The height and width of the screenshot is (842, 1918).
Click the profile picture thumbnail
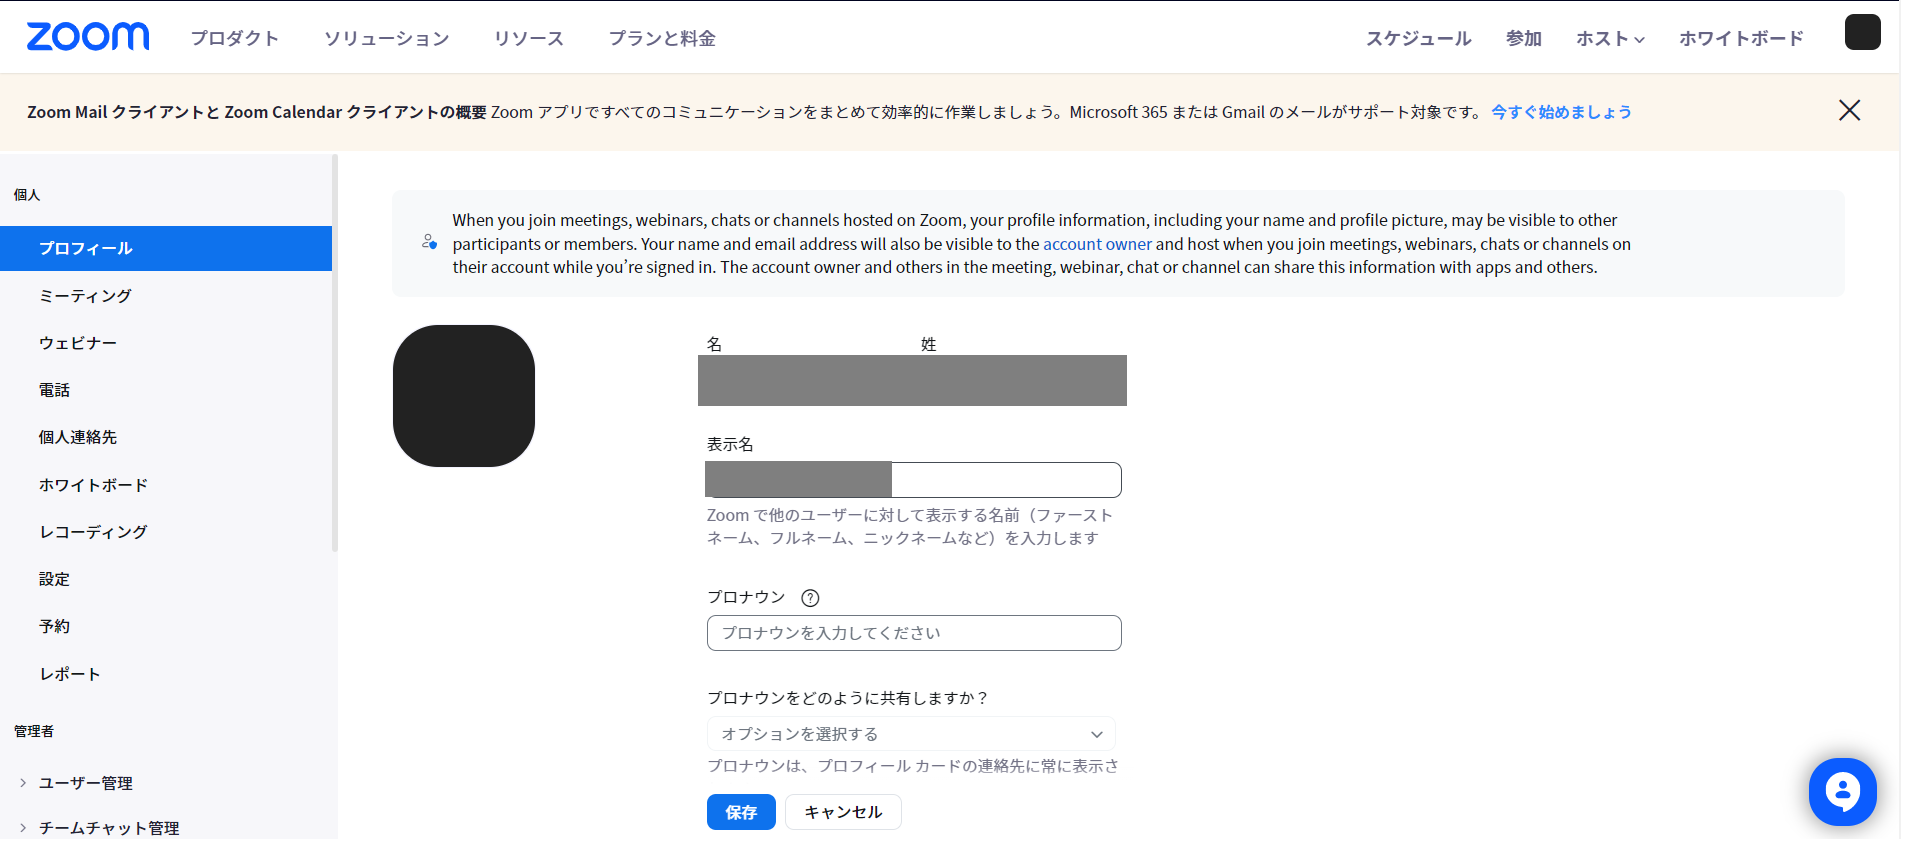pos(464,396)
